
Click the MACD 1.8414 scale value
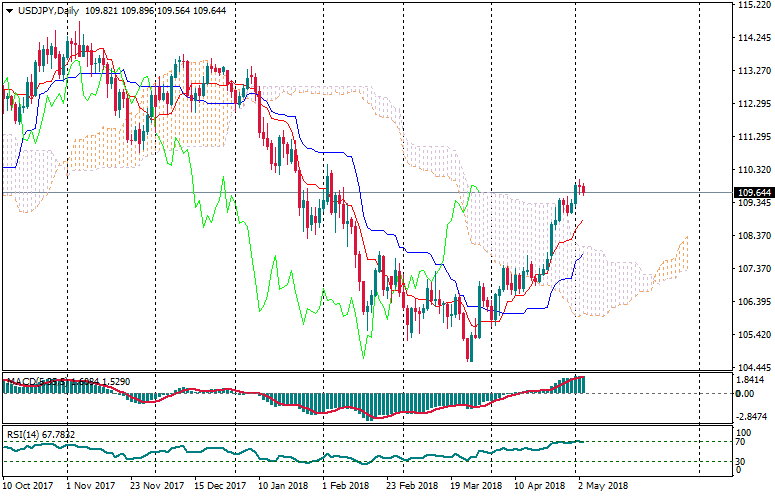point(750,380)
